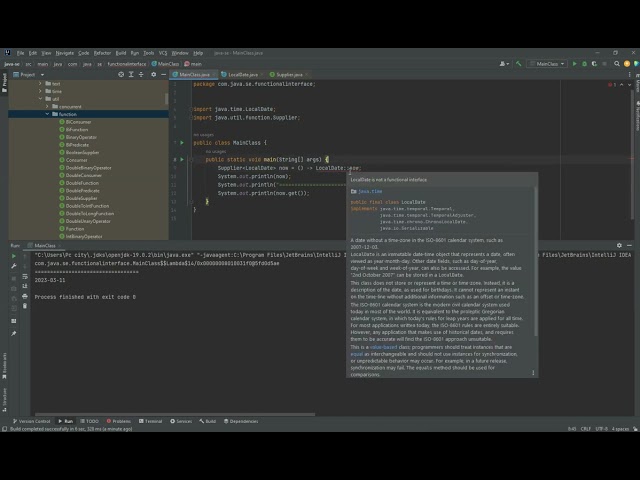Open the File menu
This screenshot has height=480, width=640.
coord(20,53)
